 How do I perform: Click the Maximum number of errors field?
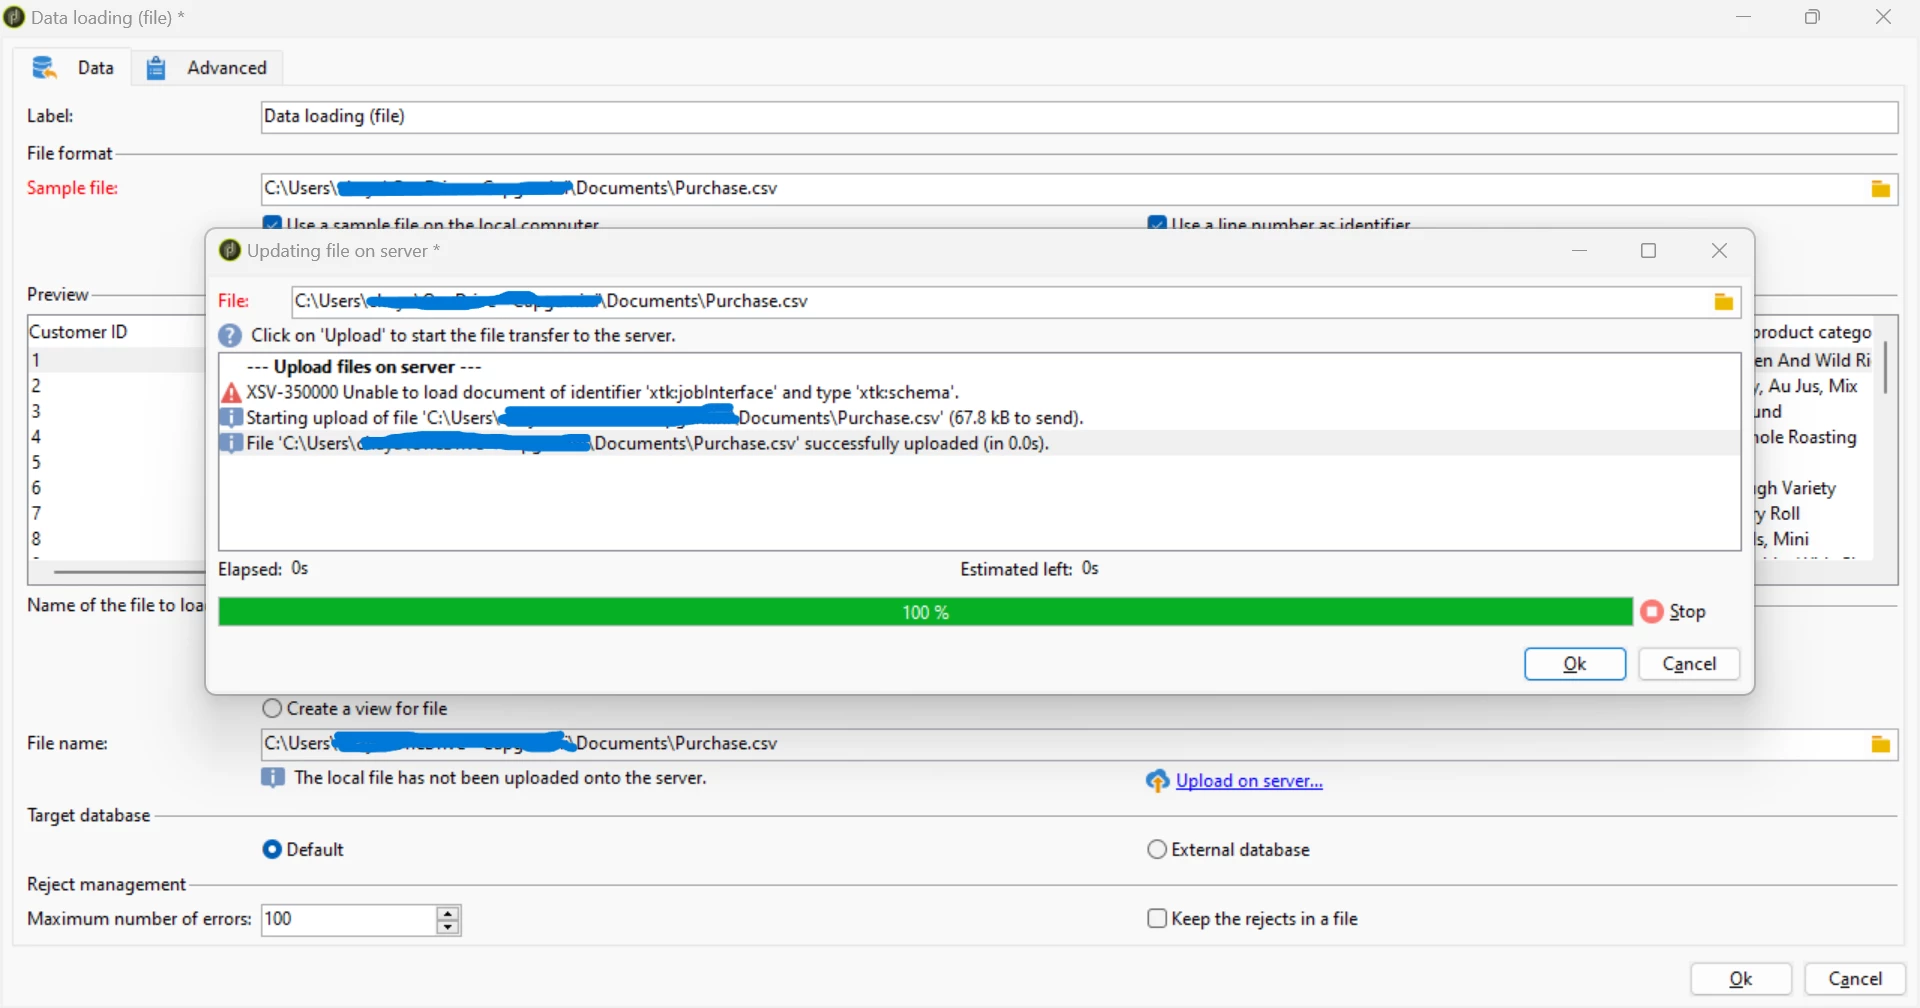click(x=349, y=920)
